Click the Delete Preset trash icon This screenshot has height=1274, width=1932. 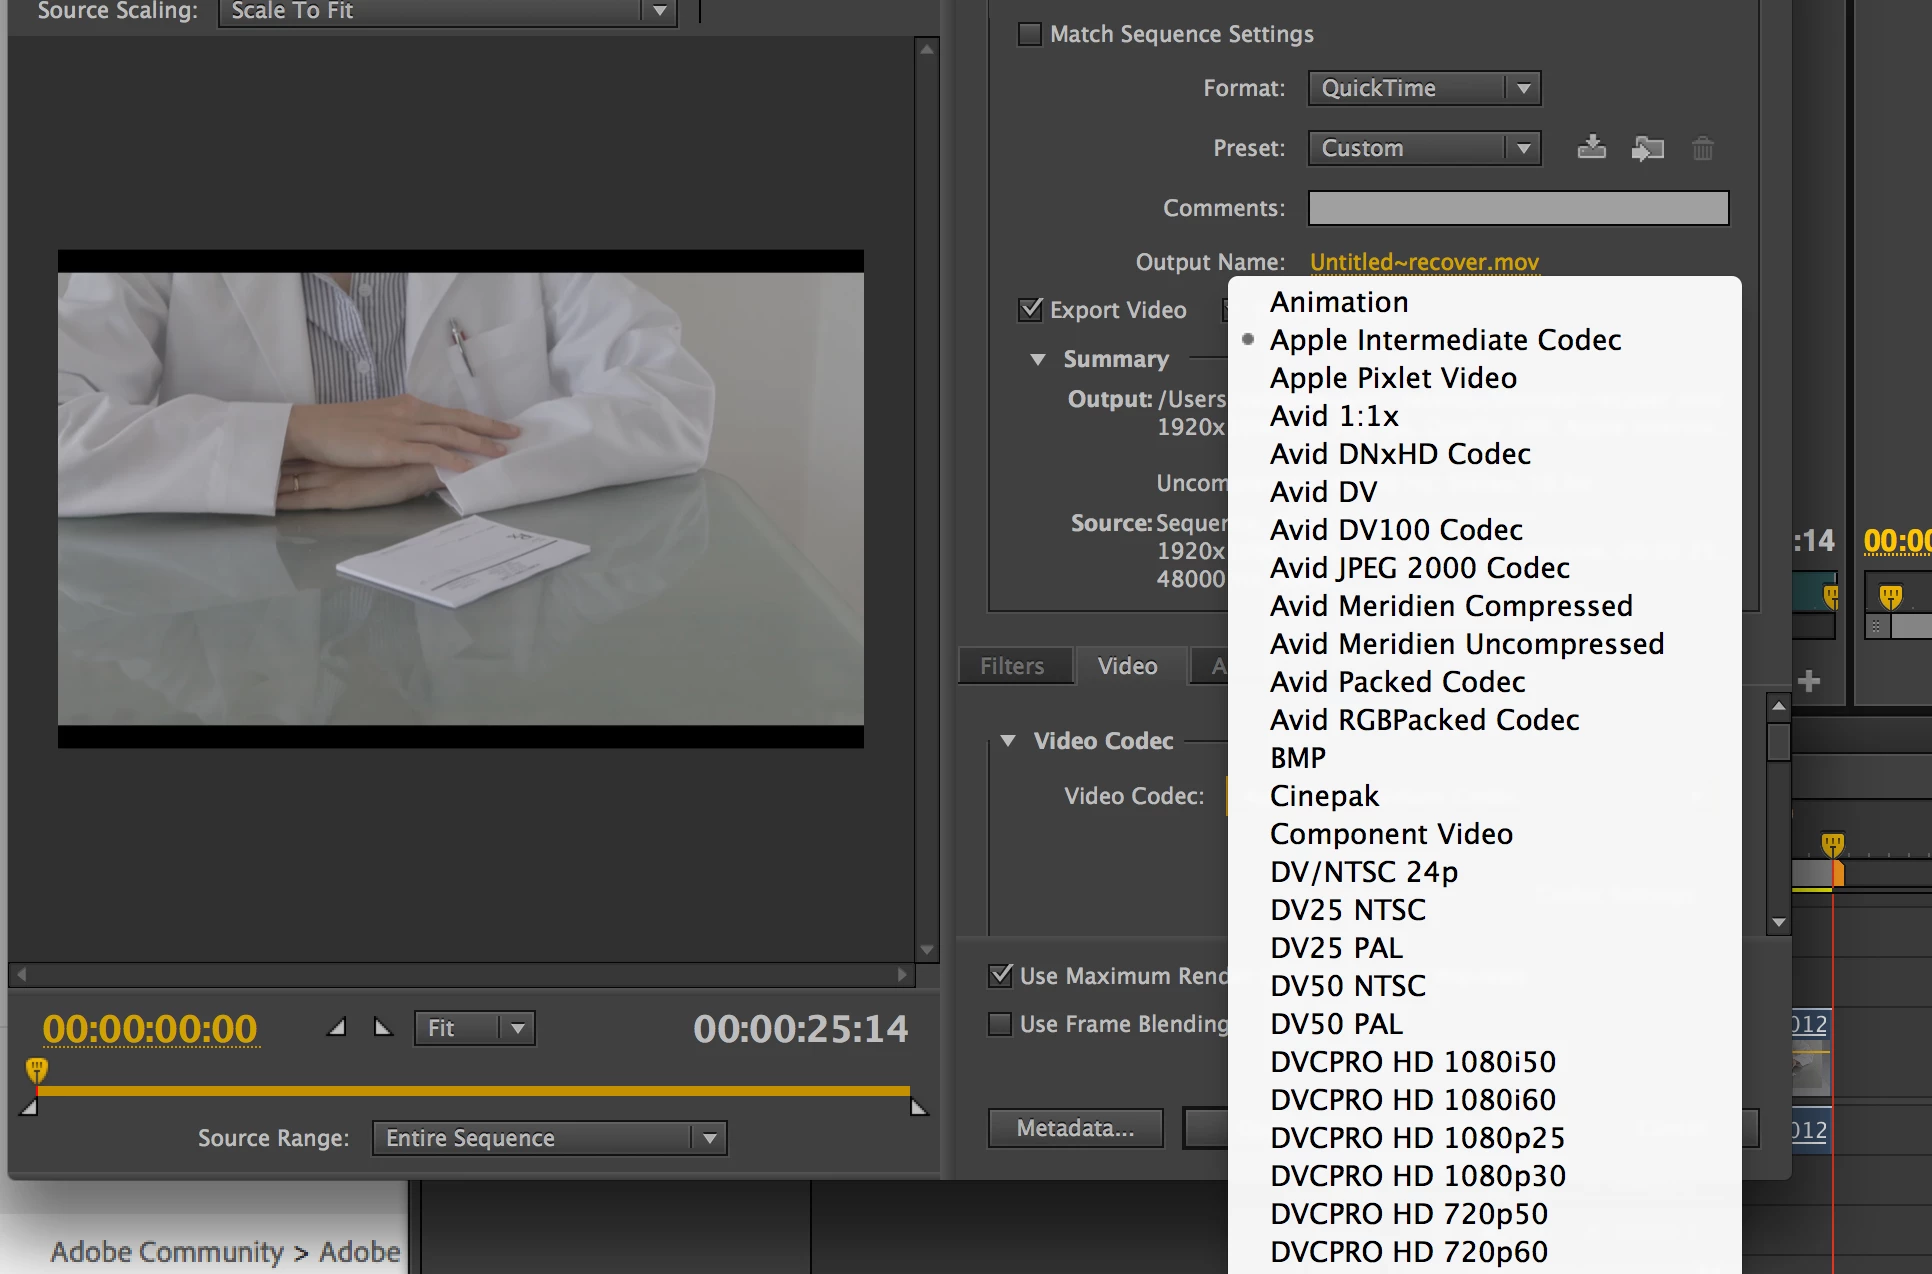coord(1702,148)
